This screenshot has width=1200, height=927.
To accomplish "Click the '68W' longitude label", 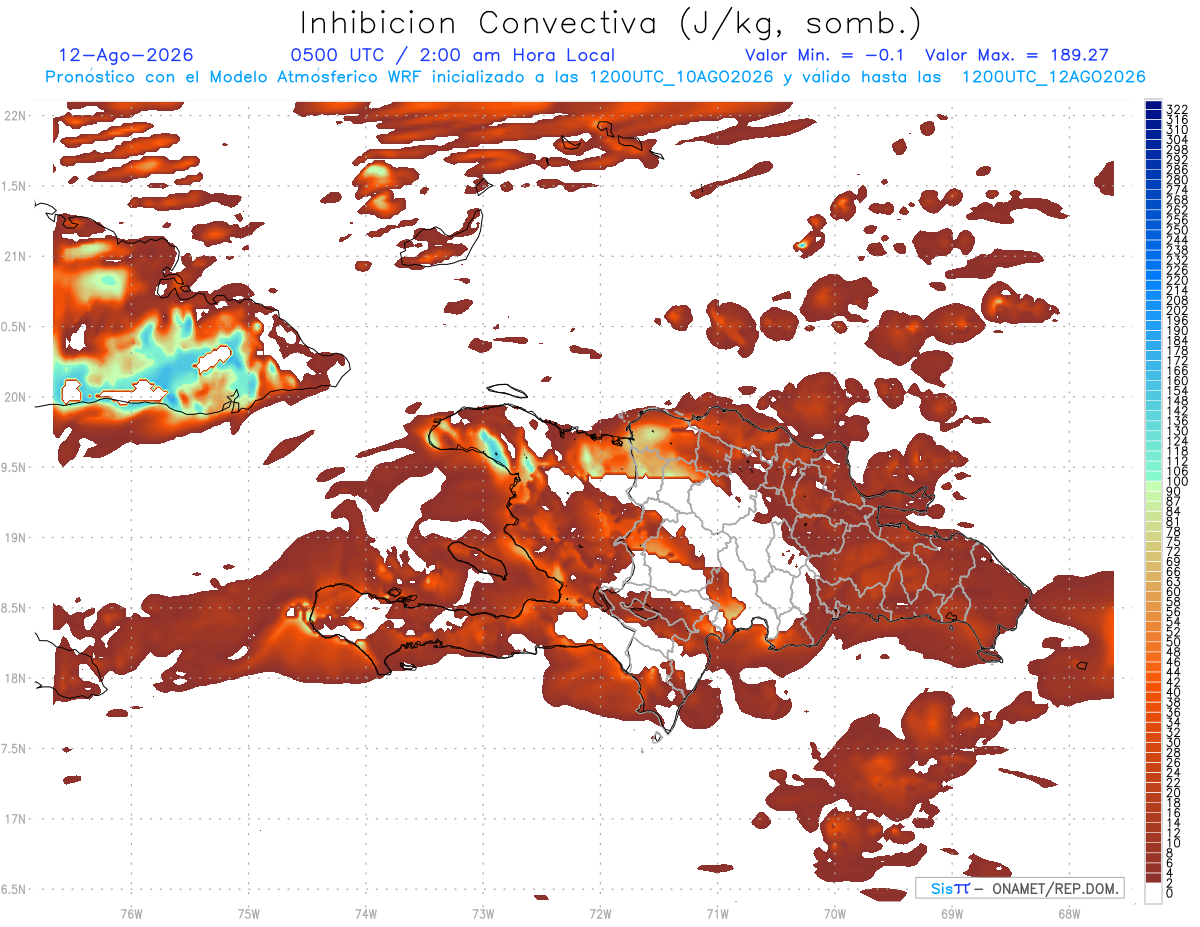I will point(1069,913).
